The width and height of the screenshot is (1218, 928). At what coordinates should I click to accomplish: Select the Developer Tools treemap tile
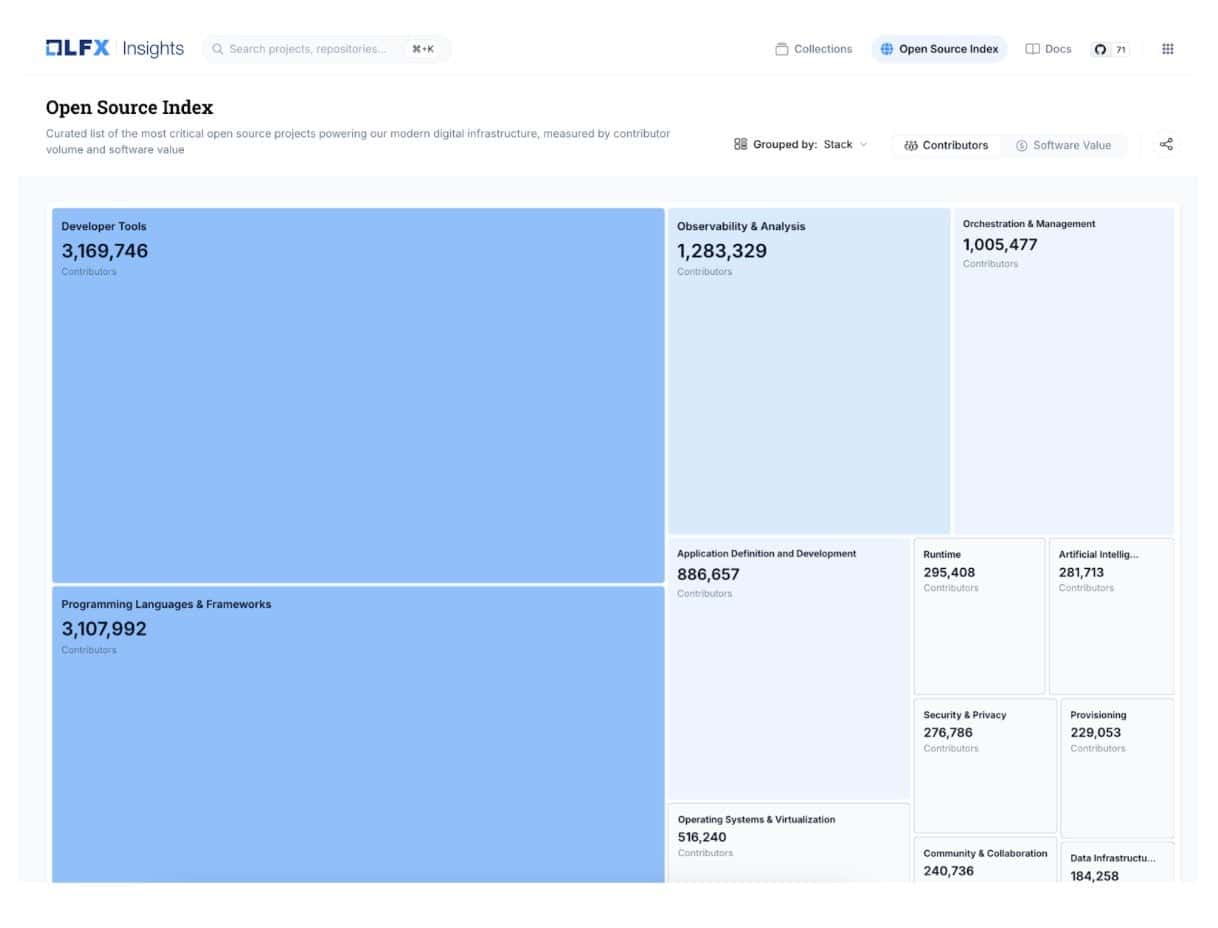357,395
